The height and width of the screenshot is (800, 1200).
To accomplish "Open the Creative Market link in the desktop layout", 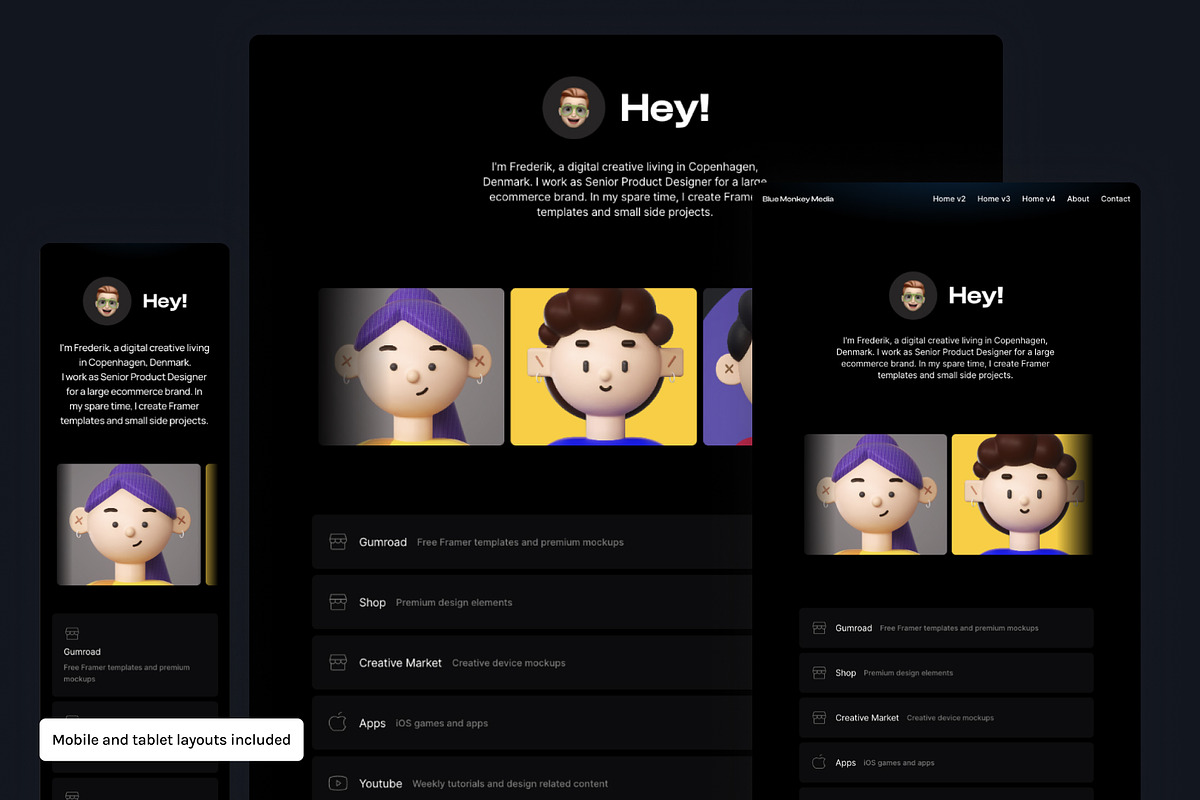I will [532, 662].
